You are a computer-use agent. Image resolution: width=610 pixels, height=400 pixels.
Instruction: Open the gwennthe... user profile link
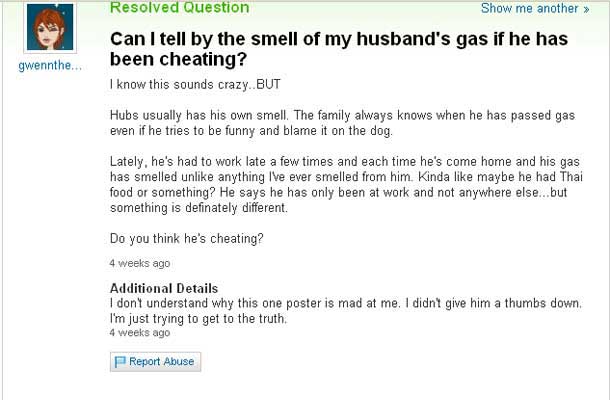(x=49, y=66)
